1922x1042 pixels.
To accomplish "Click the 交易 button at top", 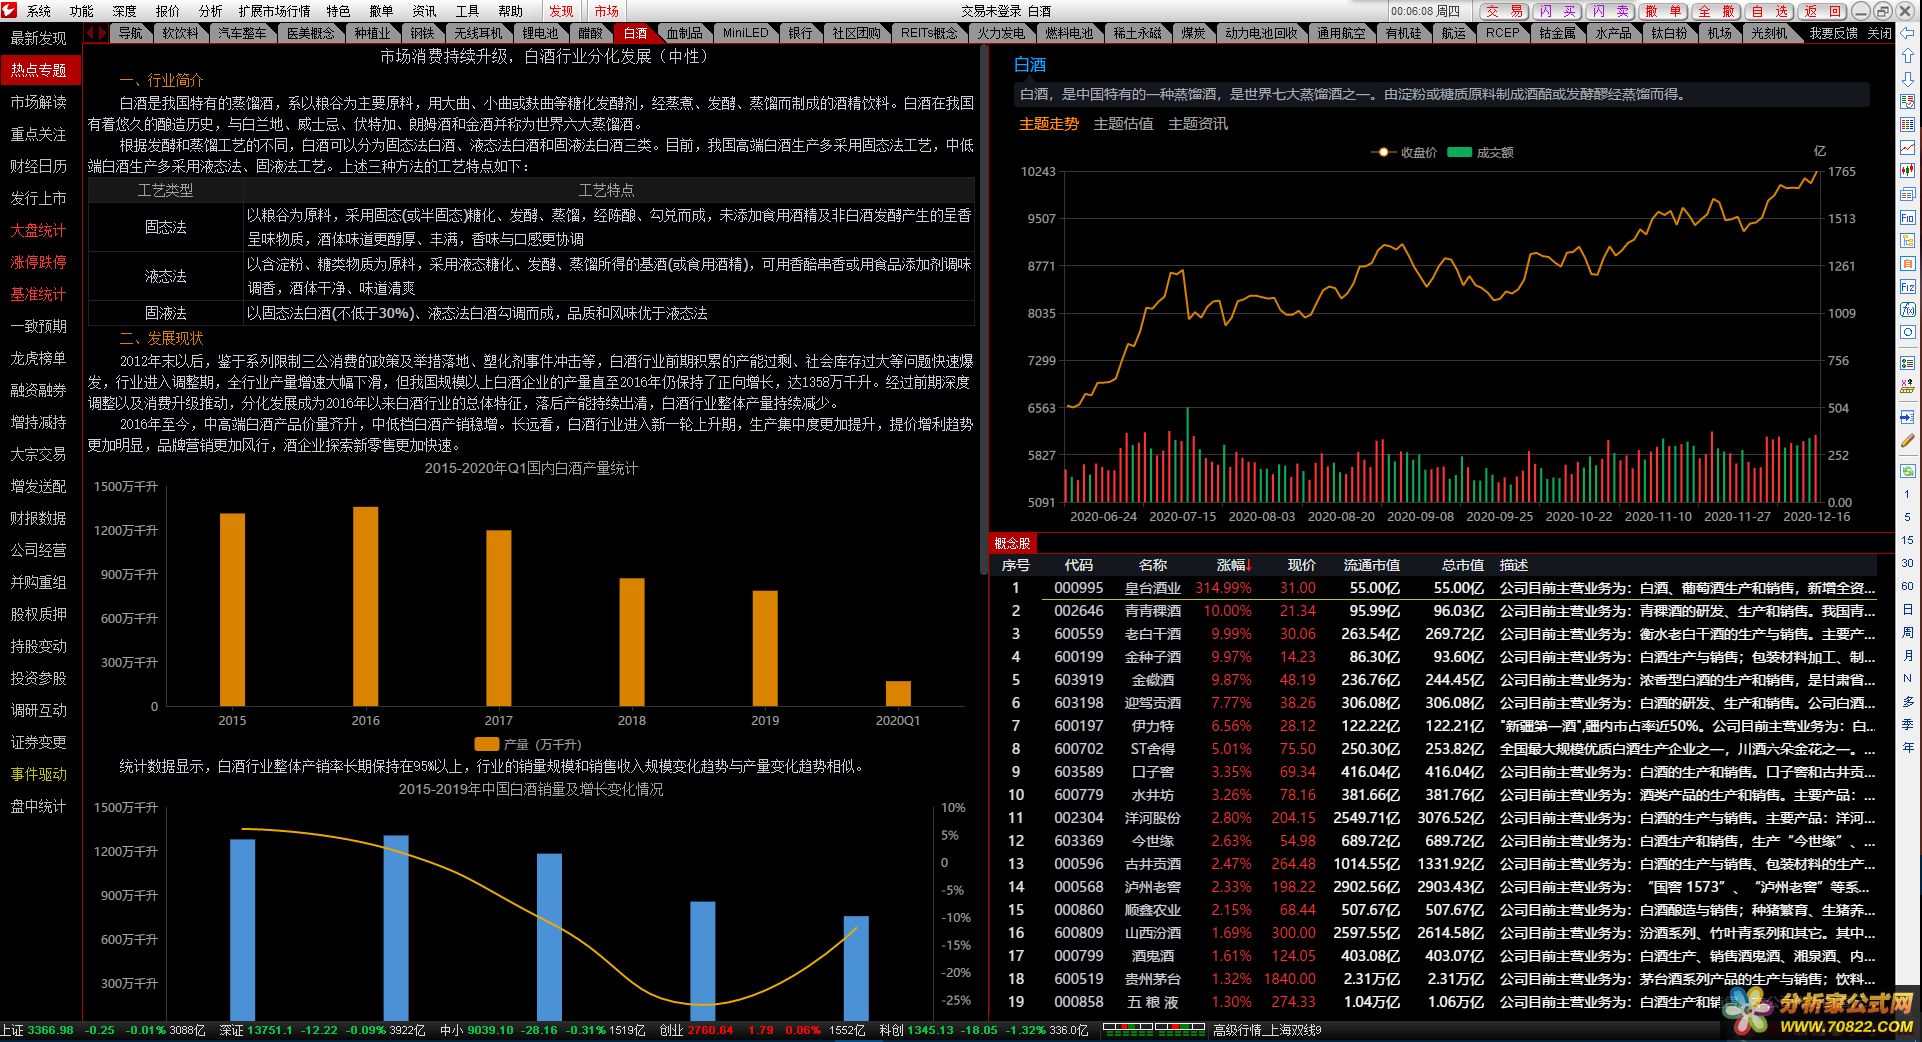I will click(1503, 11).
